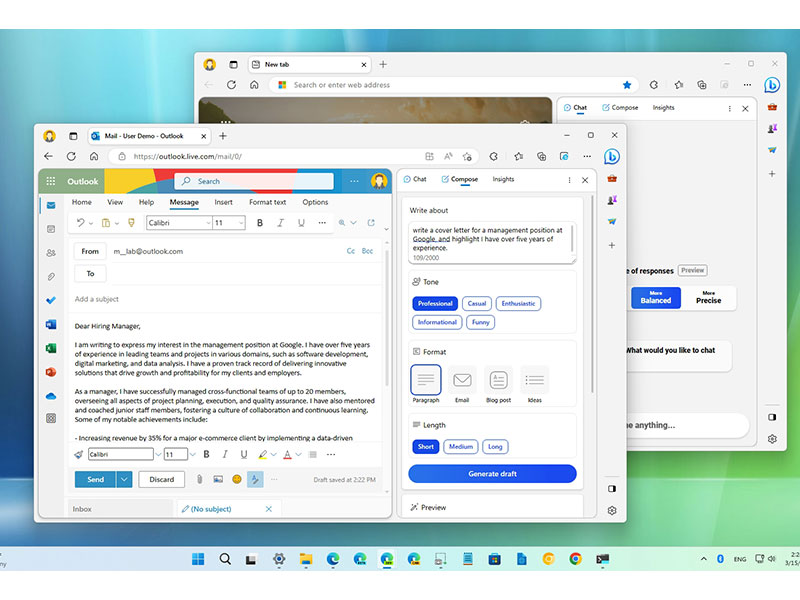
Task: Select More Precise in back window
Action: [708, 297]
